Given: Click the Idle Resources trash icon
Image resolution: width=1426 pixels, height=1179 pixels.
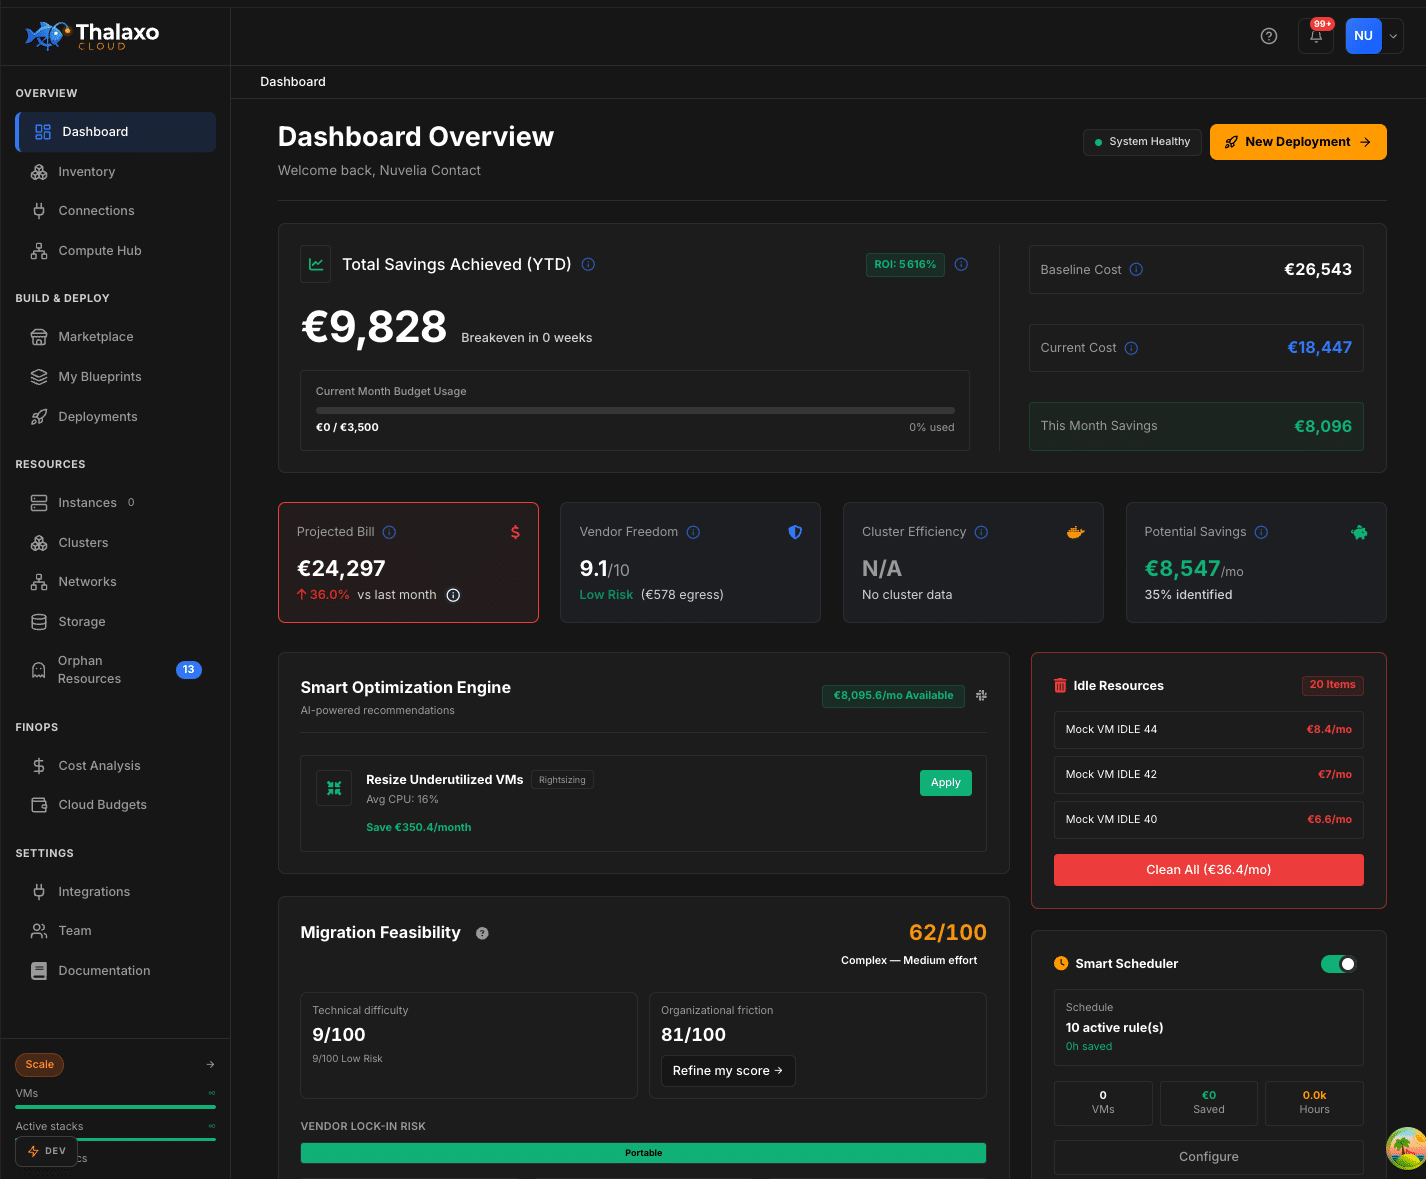Looking at the screenshot, I should click(x=1060, y=686).
